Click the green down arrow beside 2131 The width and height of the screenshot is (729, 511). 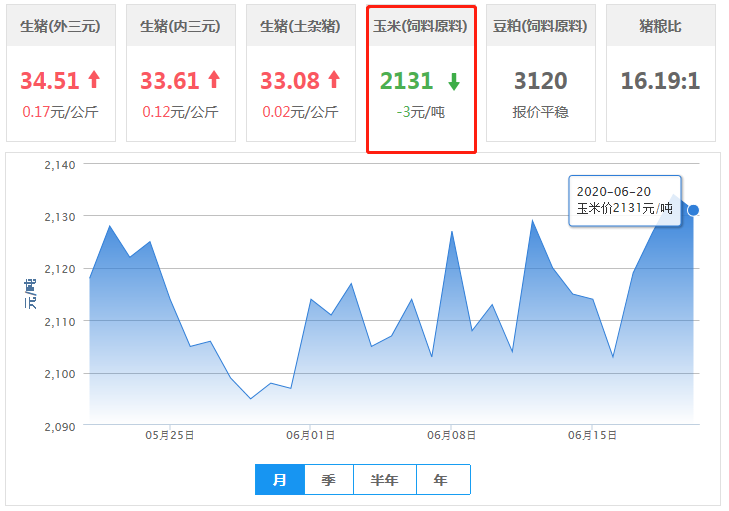[453, 81]
